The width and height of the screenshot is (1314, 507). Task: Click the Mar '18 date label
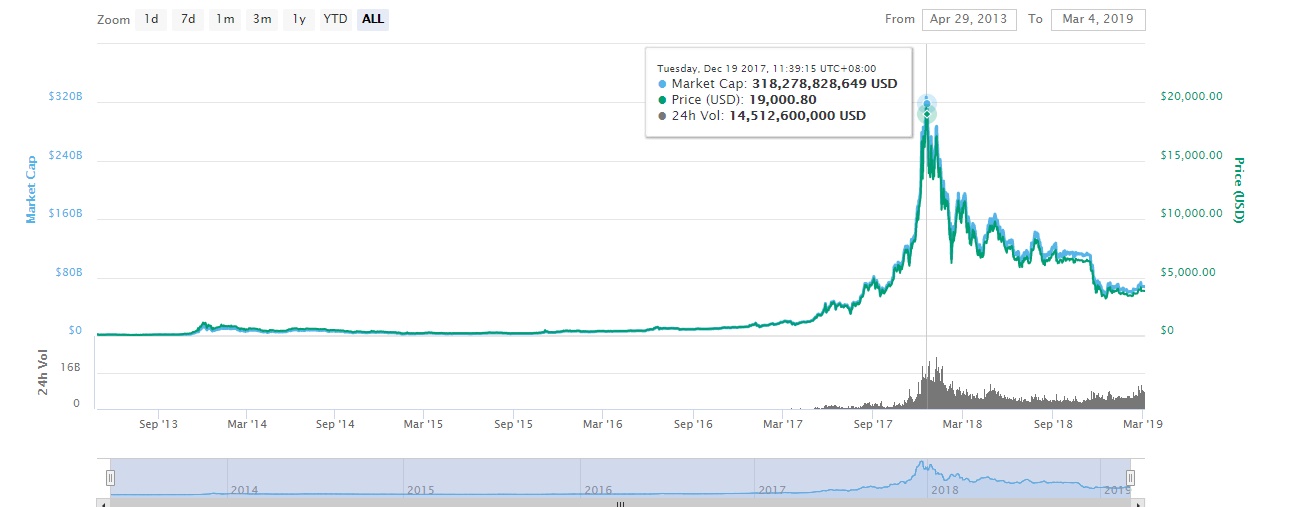click(961, 424)
